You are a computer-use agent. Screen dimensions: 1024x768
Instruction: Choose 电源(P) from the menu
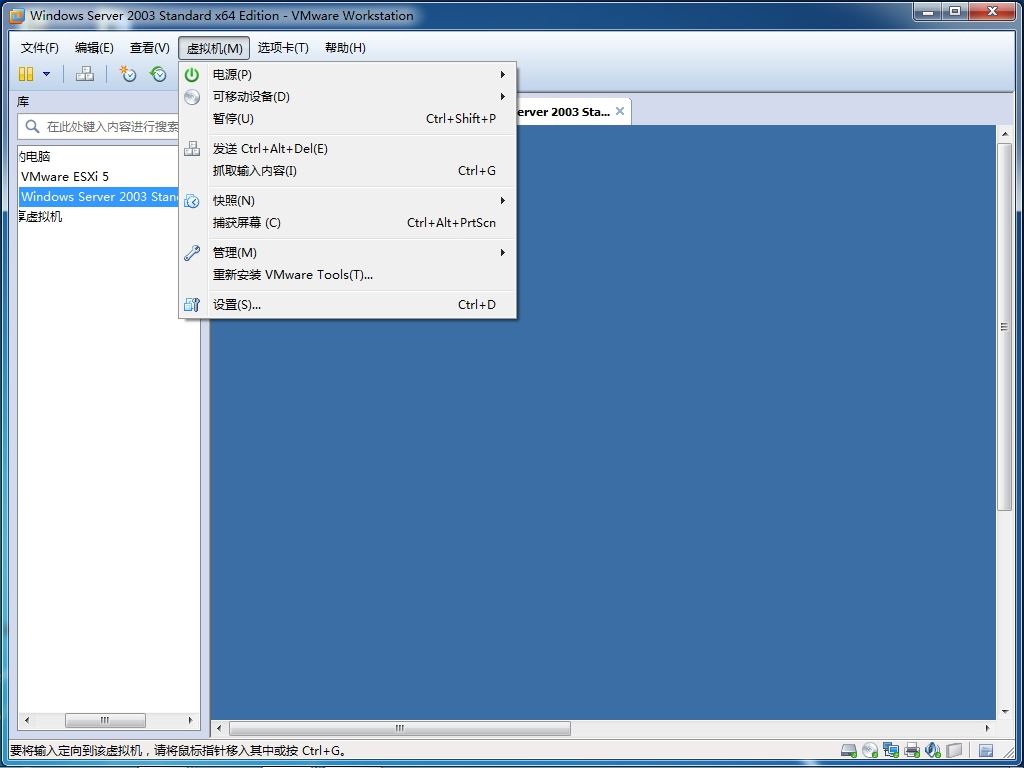pos(347,74)
